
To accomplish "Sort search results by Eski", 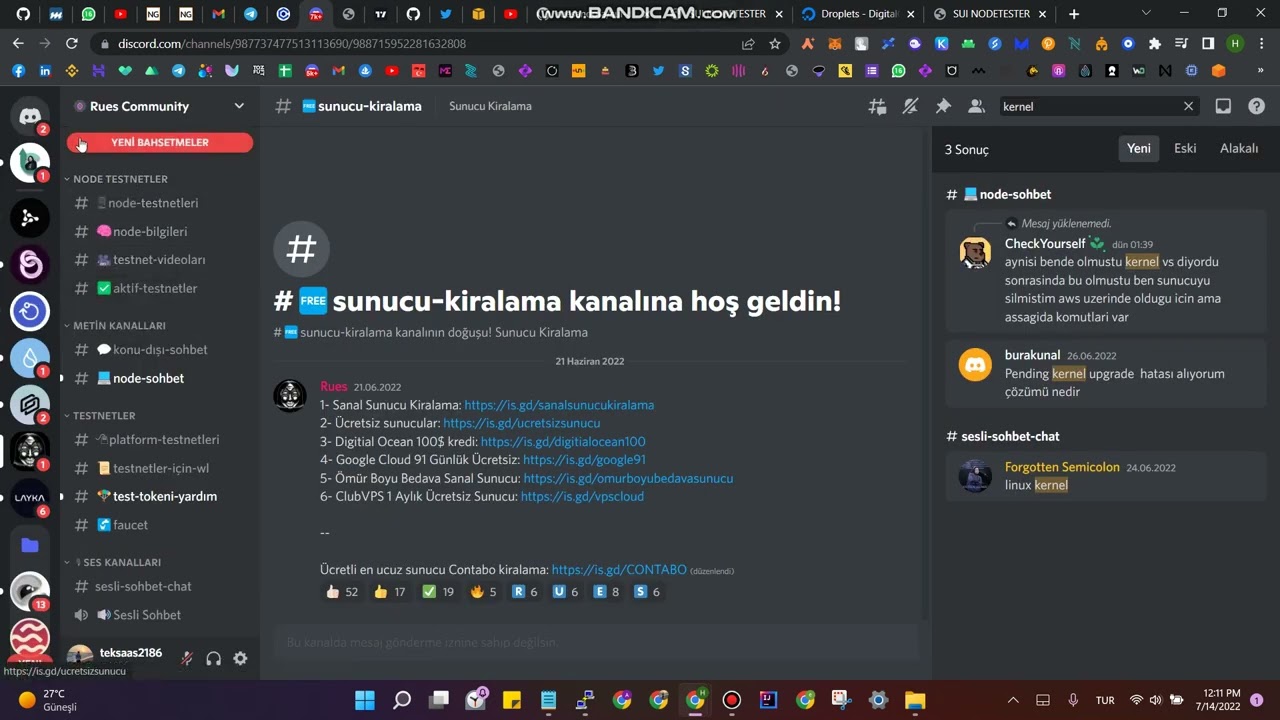I will 1185,148.
